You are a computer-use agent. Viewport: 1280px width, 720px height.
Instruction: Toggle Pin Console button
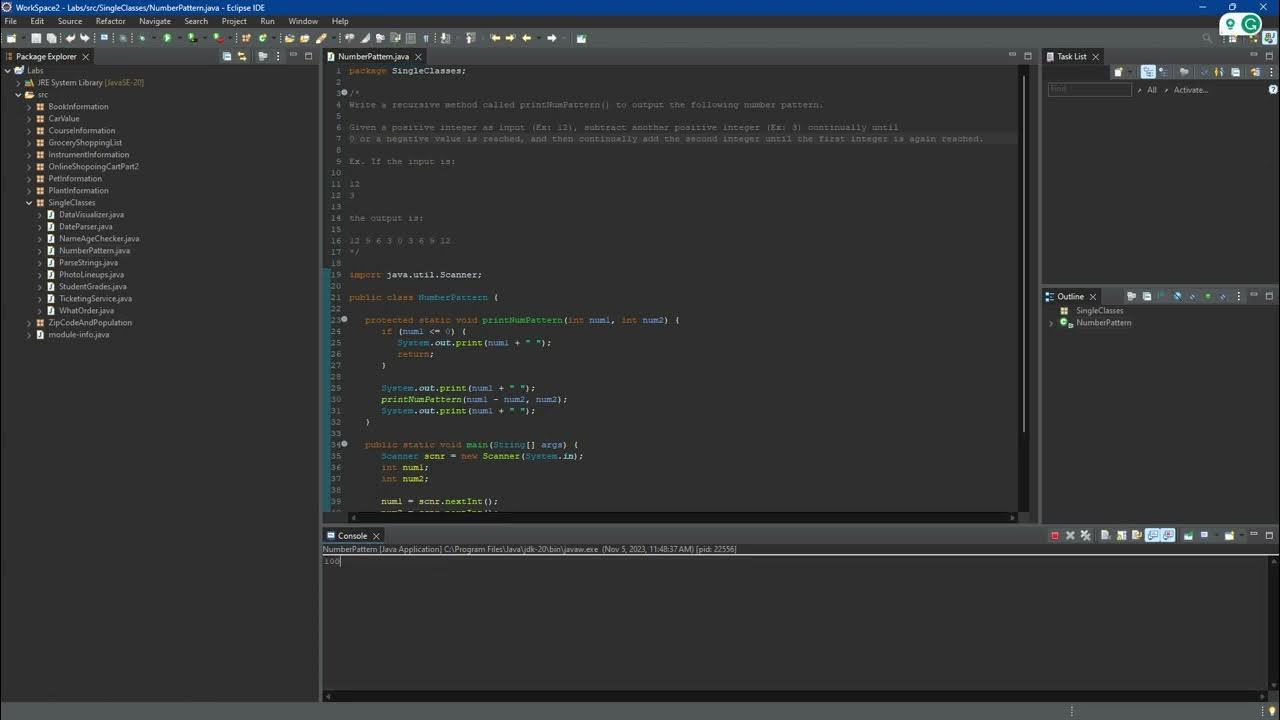click(x=1188, y=535)
